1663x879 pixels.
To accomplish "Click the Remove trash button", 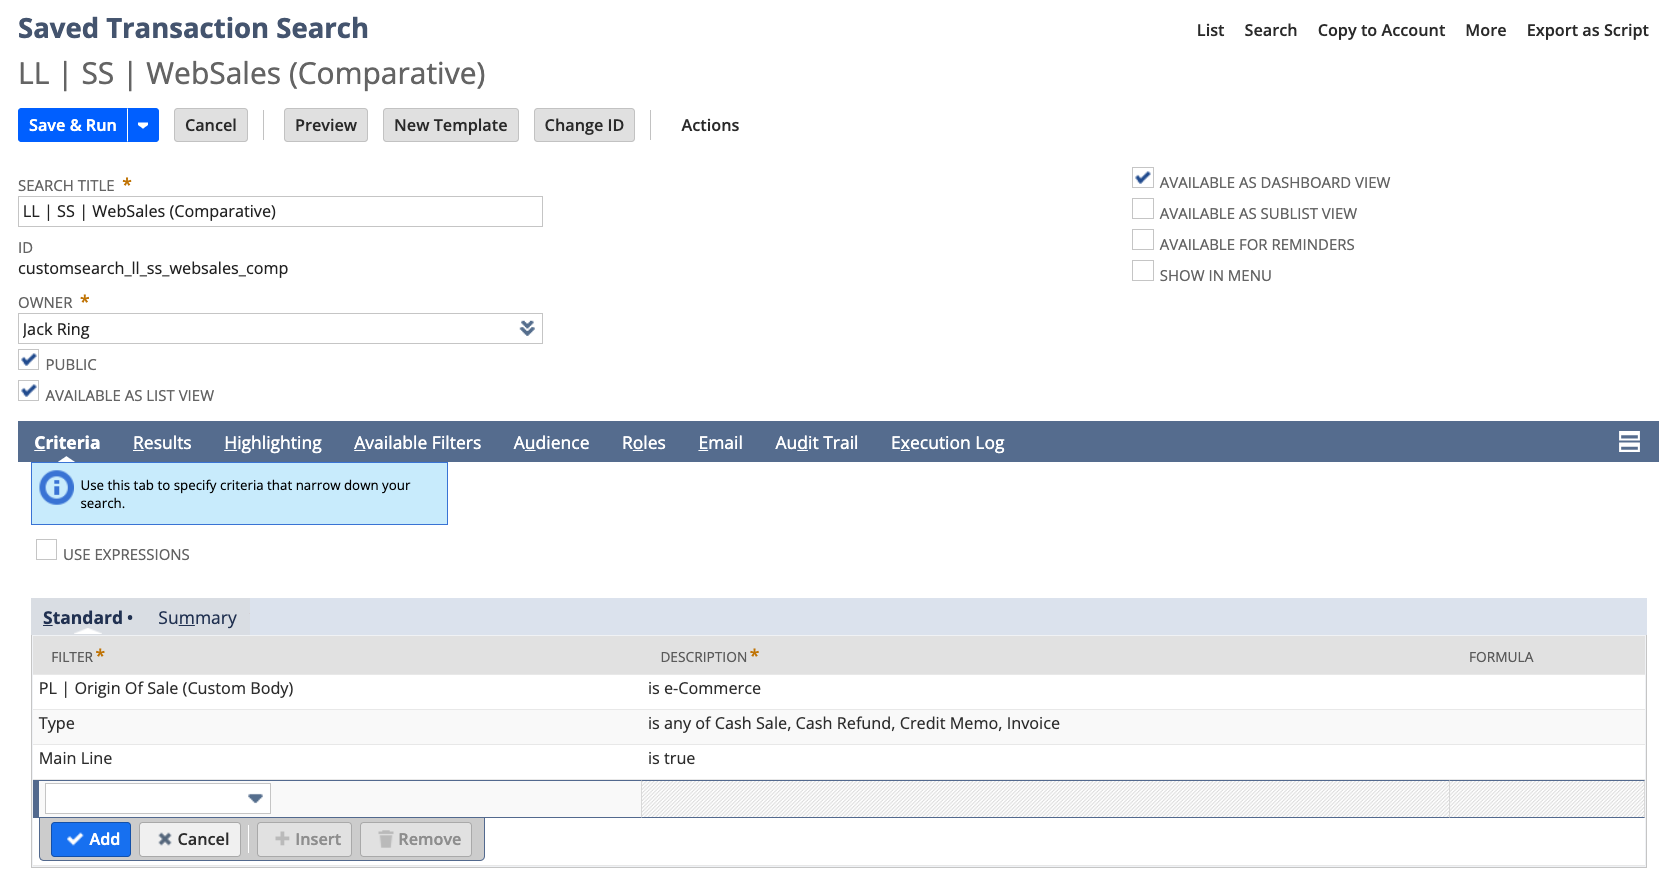I will (x=420, y=839).
